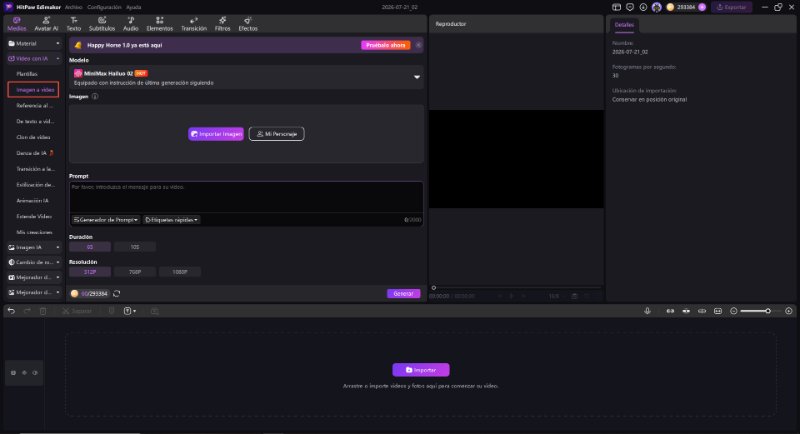This screenshot has height=434, width=800.
Task: Select the 10S duration option
Action: tap(135, 247)
